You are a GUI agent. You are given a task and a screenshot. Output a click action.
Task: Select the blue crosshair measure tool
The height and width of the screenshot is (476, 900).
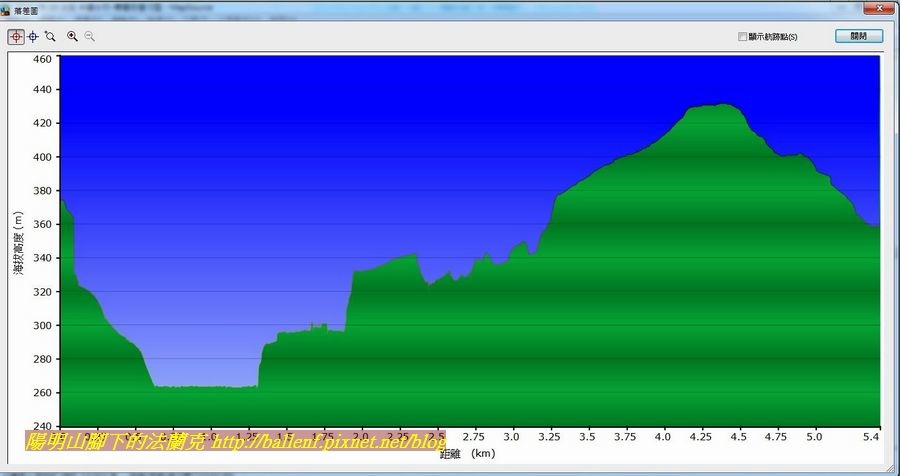coord(33,37)
